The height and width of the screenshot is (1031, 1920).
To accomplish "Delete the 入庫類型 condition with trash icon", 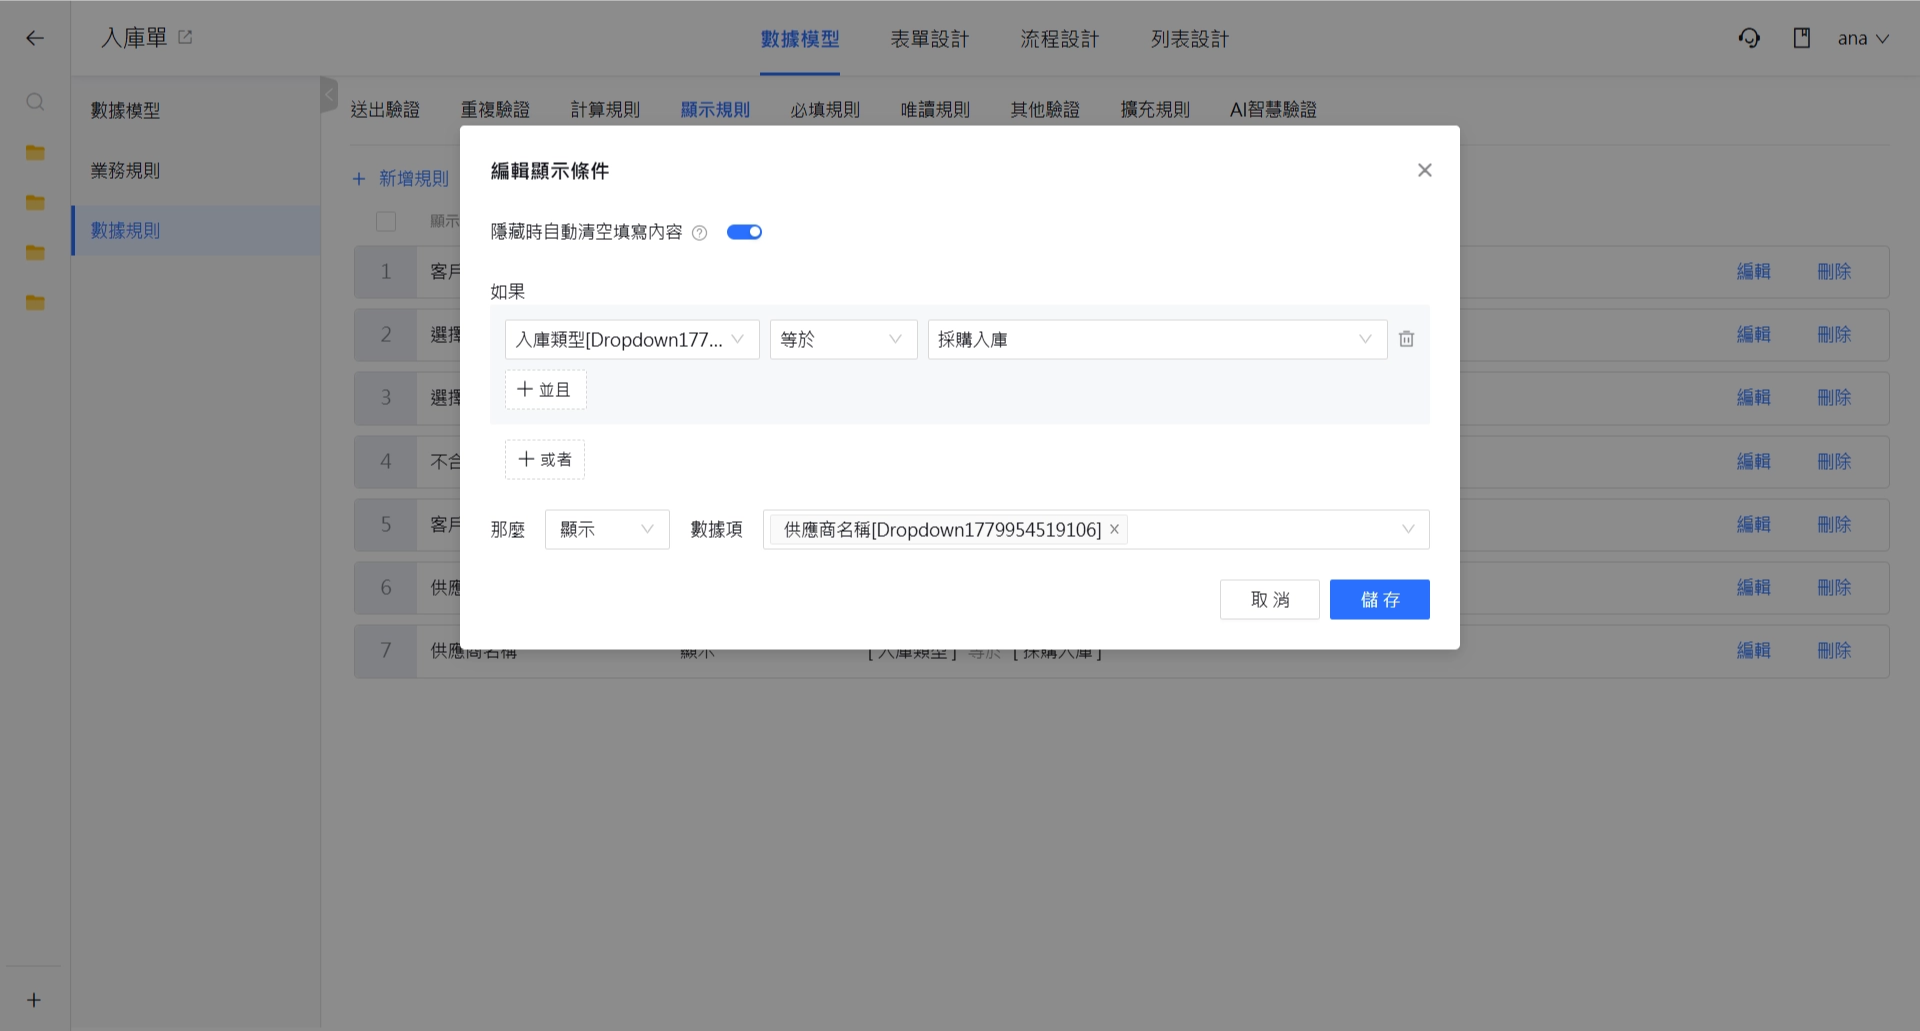I will [1406, 339].
